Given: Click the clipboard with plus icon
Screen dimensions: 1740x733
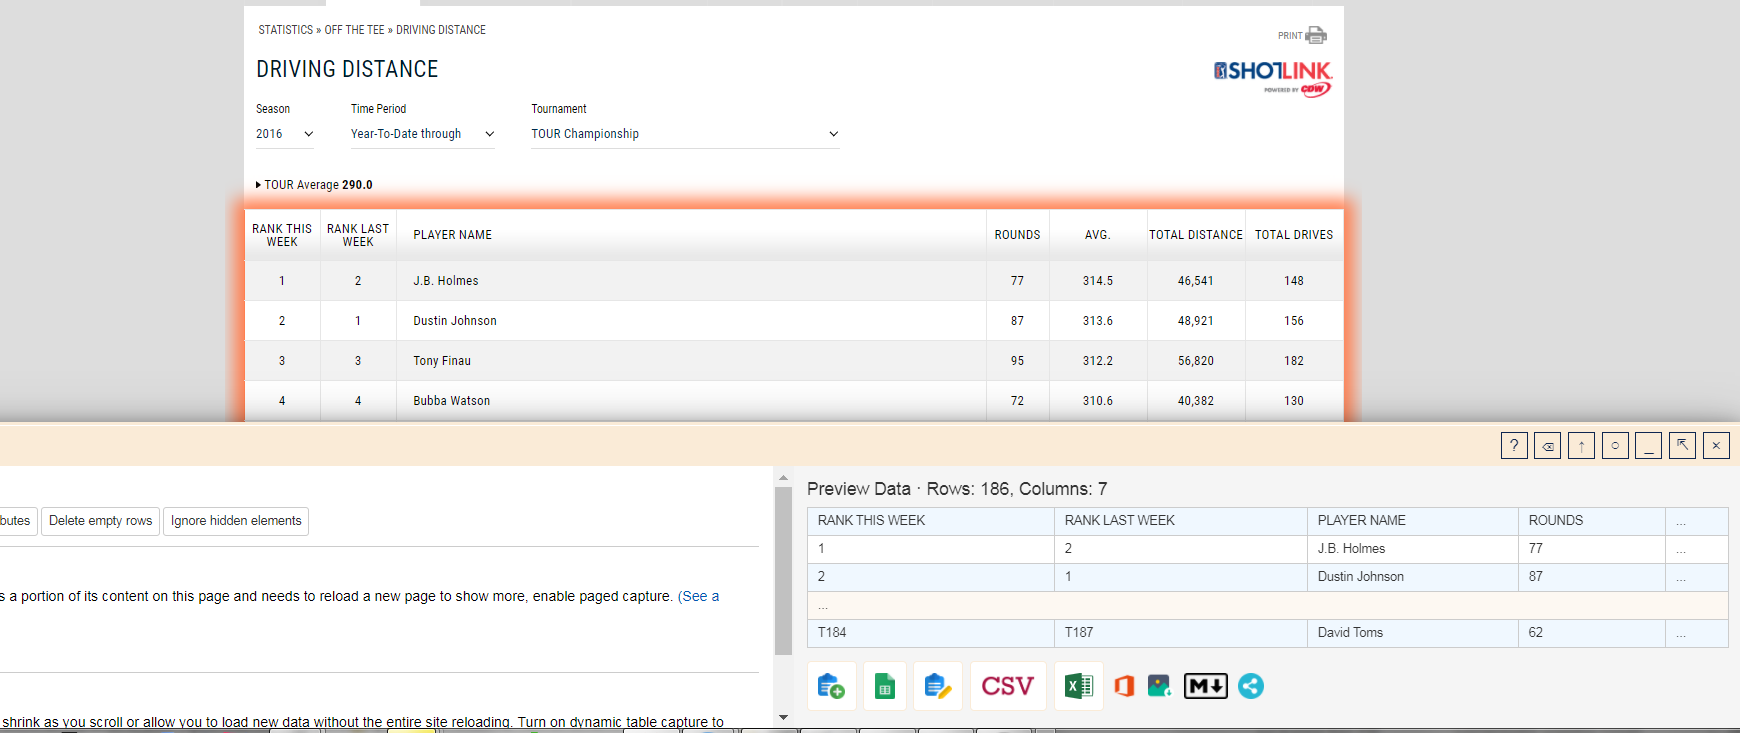Looking at the screenshot, I should coord(831,686).
